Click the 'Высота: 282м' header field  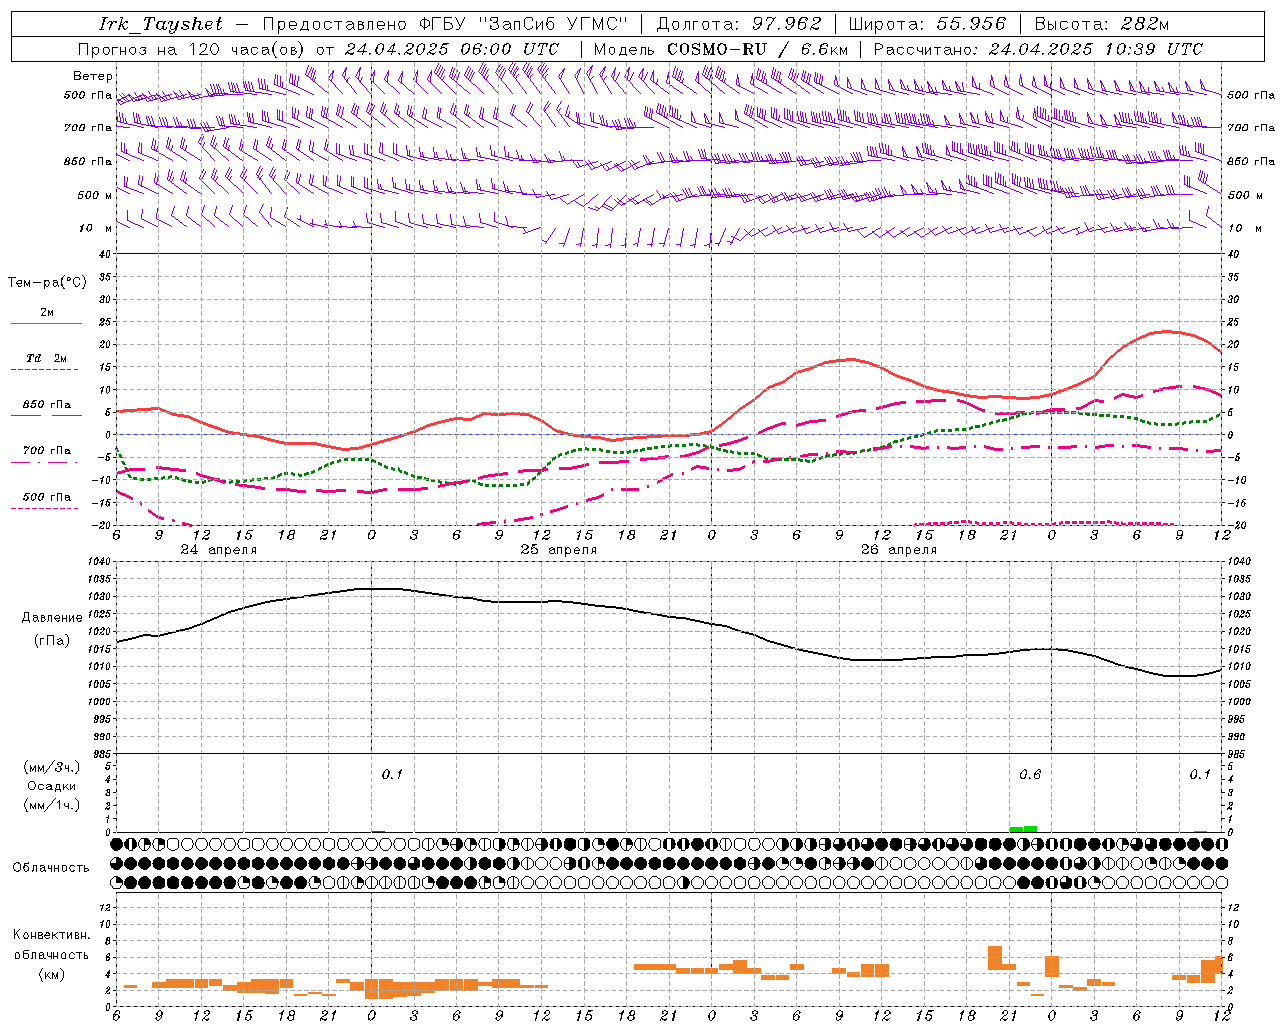1102,24
